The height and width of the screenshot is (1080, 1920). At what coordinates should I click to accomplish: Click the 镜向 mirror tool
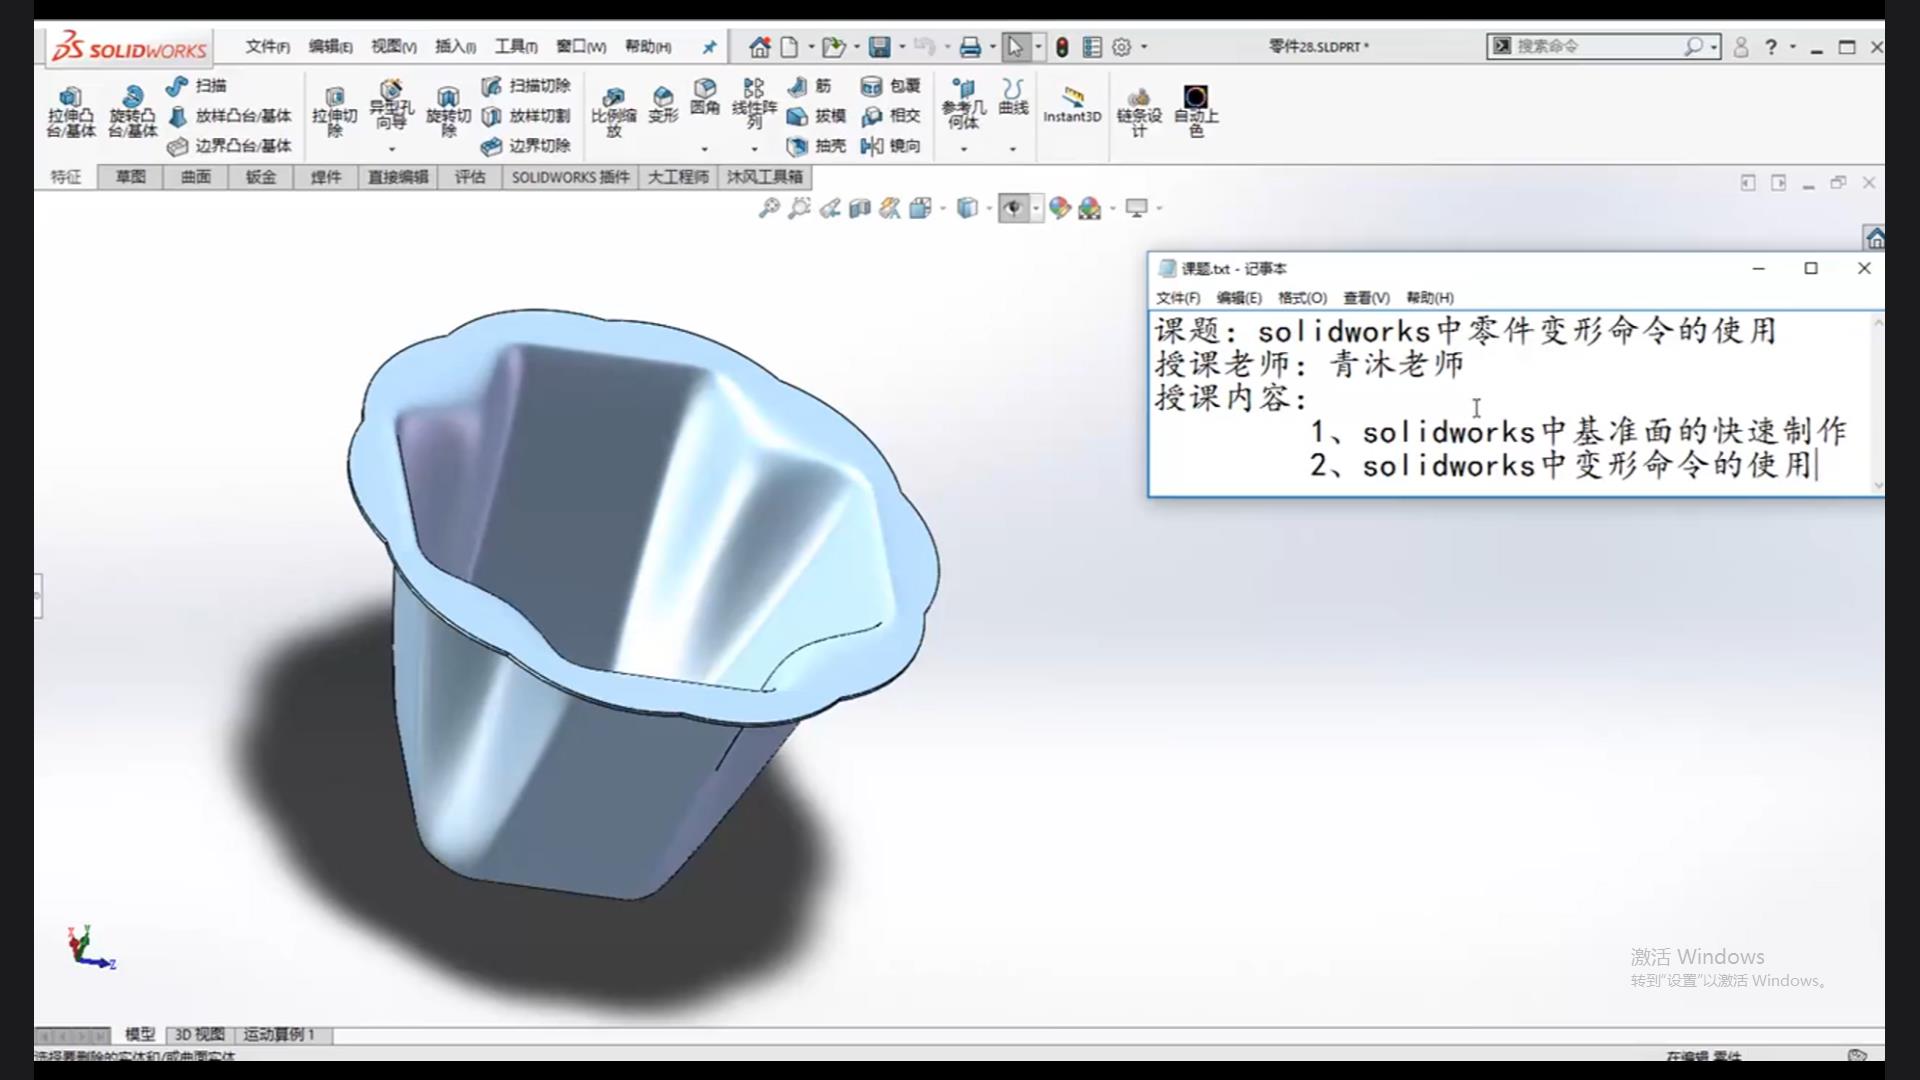tap(891, 146)
